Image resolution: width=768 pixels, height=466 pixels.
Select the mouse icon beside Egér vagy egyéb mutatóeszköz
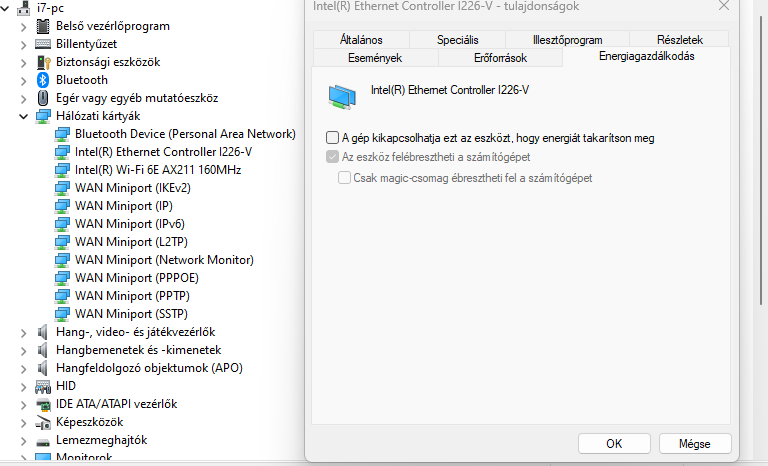[x=43, y=98]
